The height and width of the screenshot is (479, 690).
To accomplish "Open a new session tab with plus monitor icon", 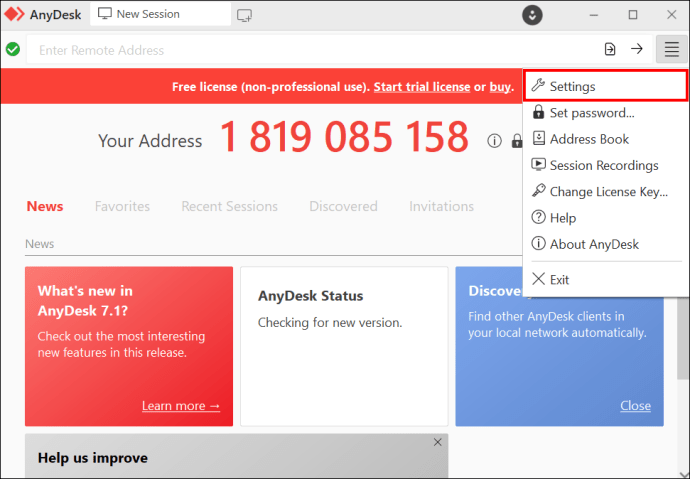I will coord(244,15).
